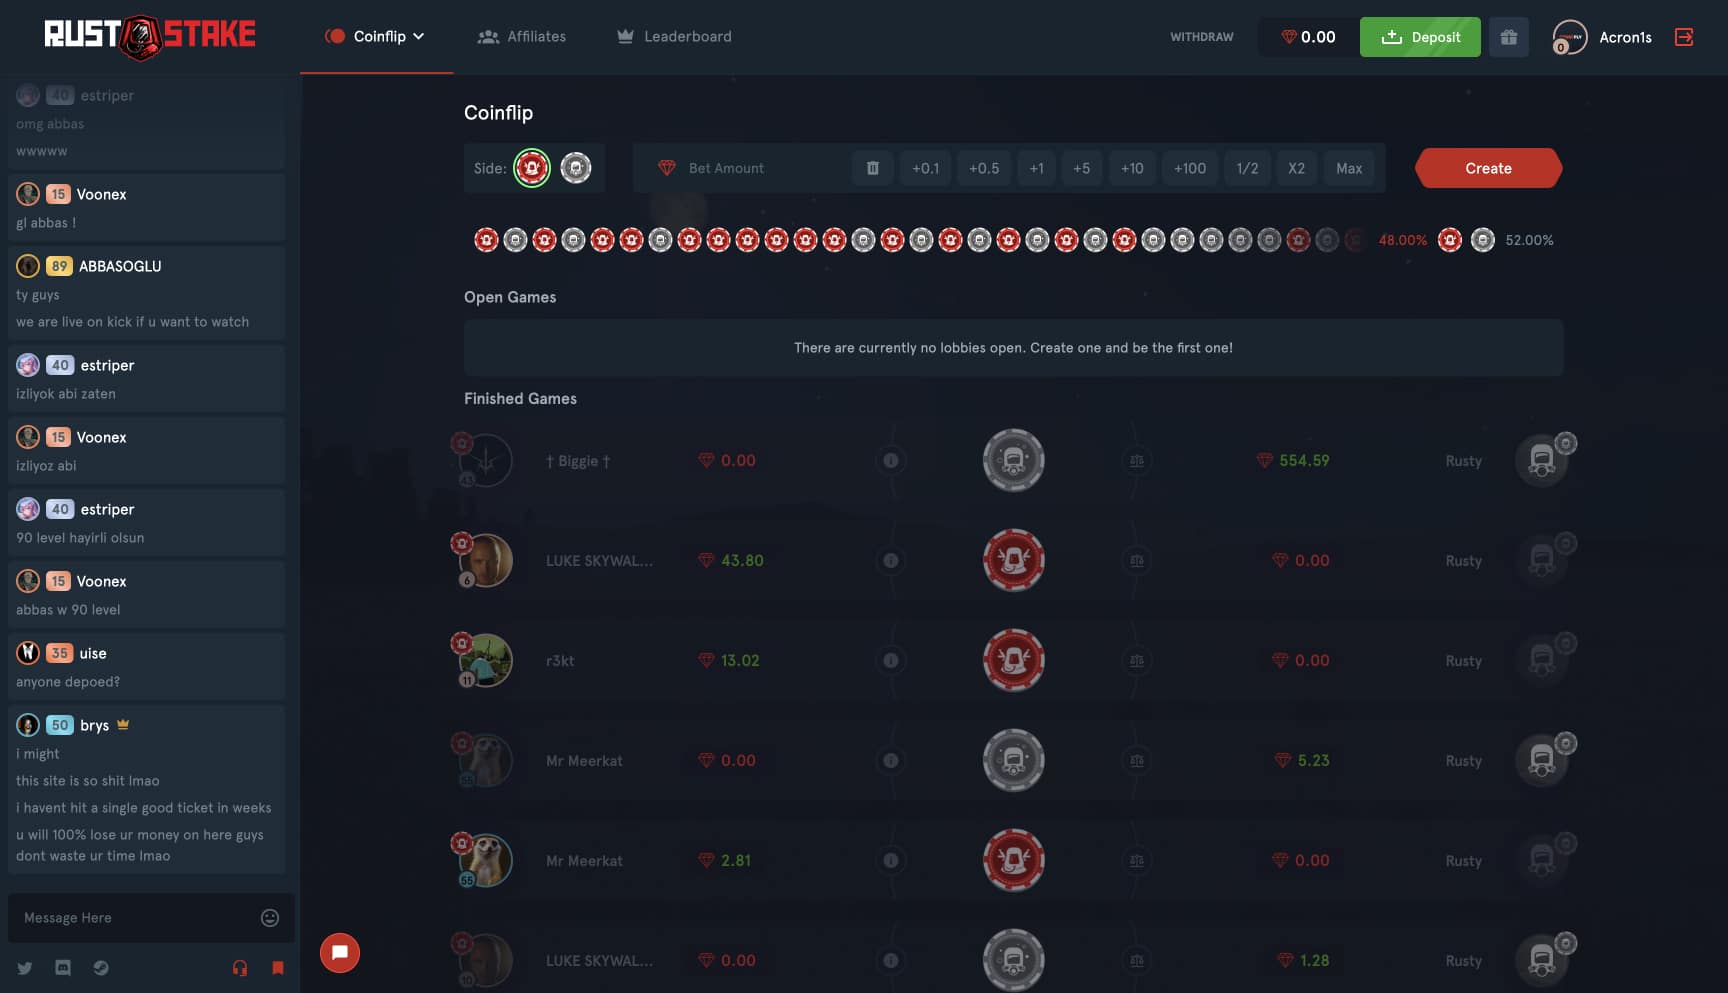The width and height of the screenshot is (1728, 993).
Task: Click the 43.80 amount value
Action: [742, 561]
